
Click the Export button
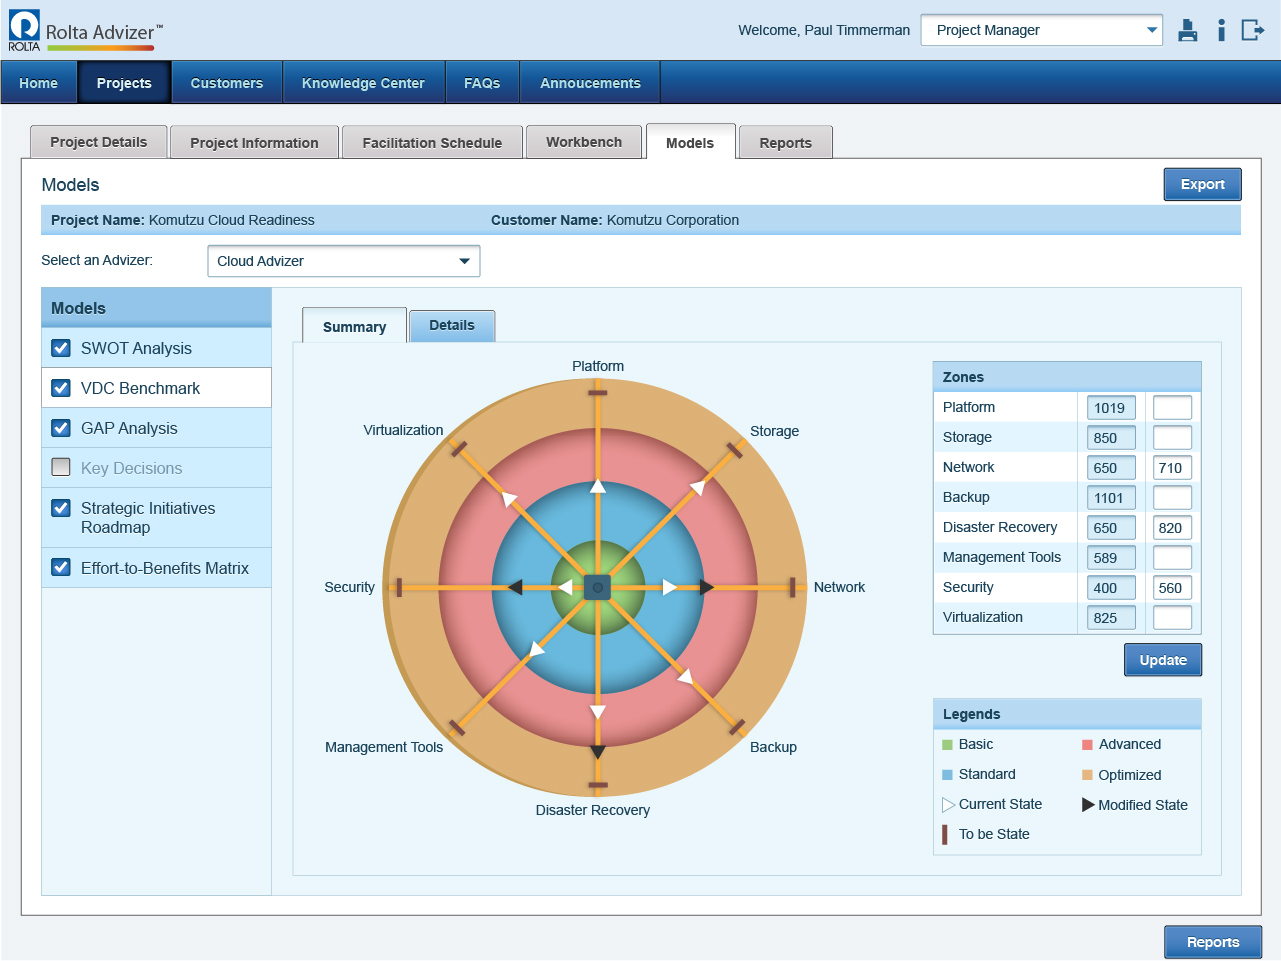tap(1202, 184)
